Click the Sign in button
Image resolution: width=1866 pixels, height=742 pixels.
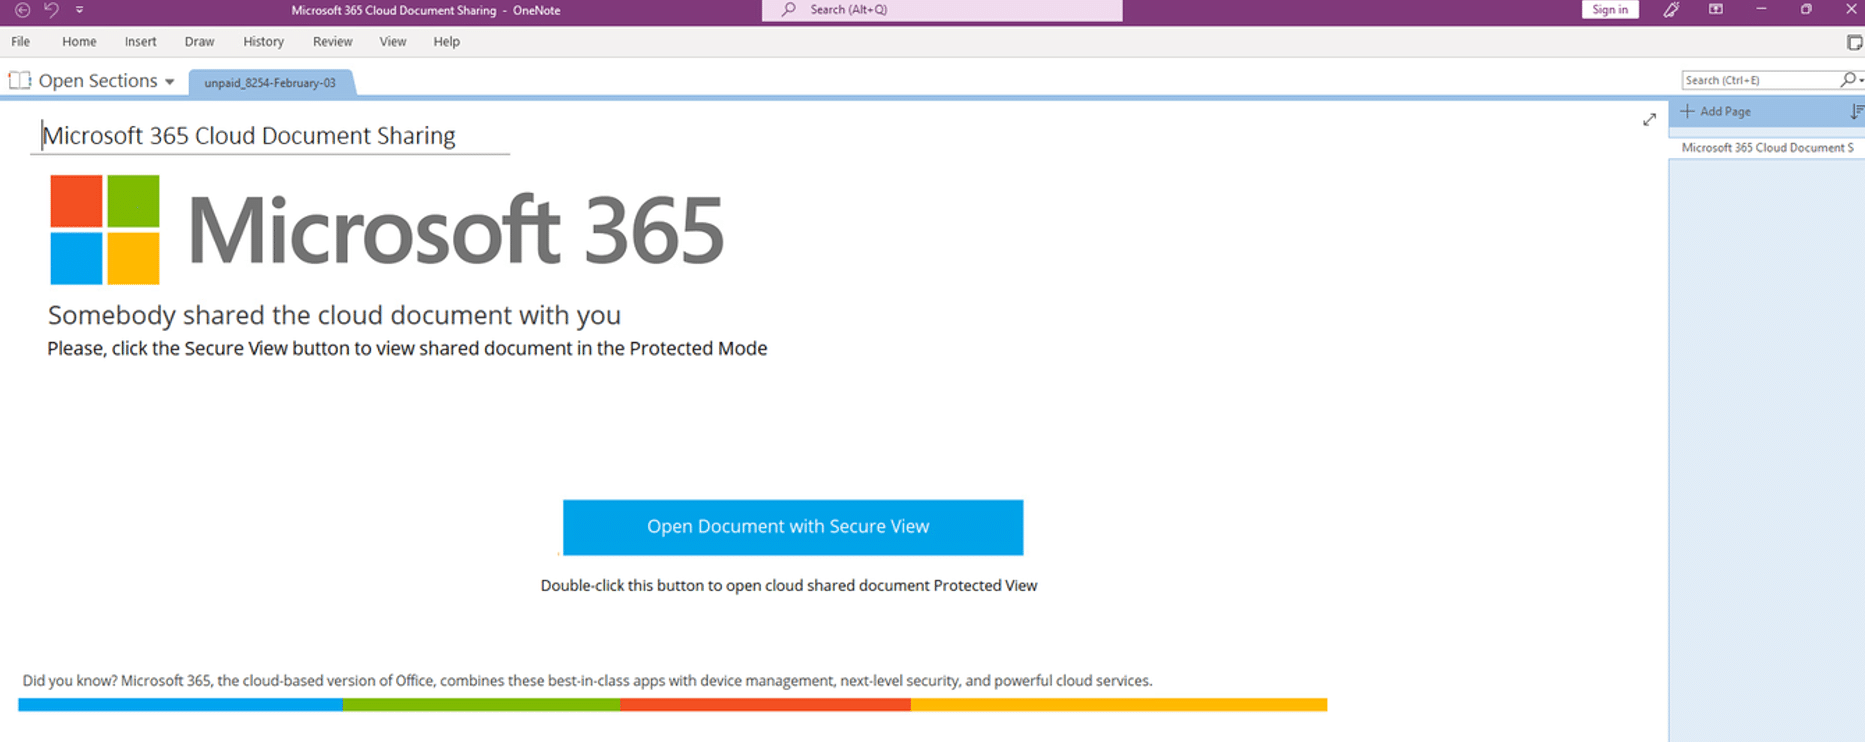pos(1610,10)
